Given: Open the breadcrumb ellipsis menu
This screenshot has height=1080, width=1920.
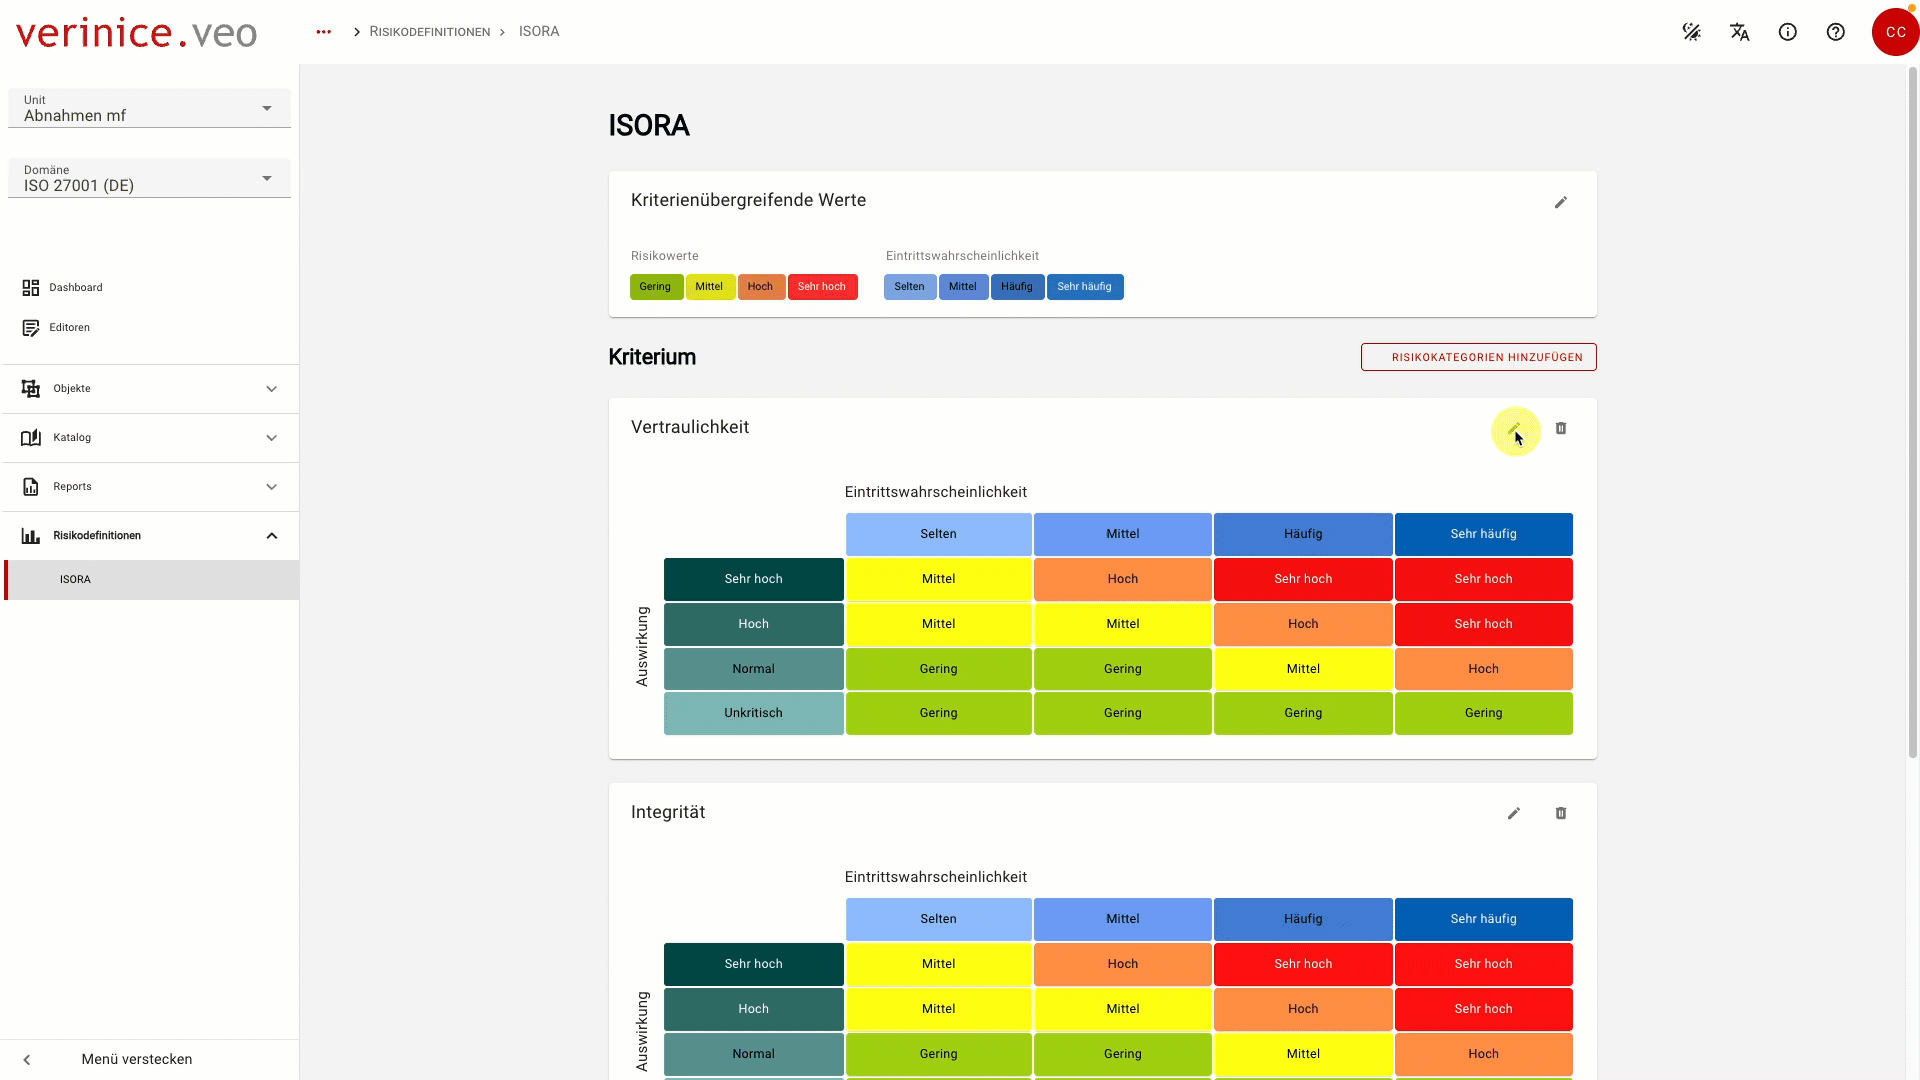Looking at the screenshot, I should click(x=323, y=32).
